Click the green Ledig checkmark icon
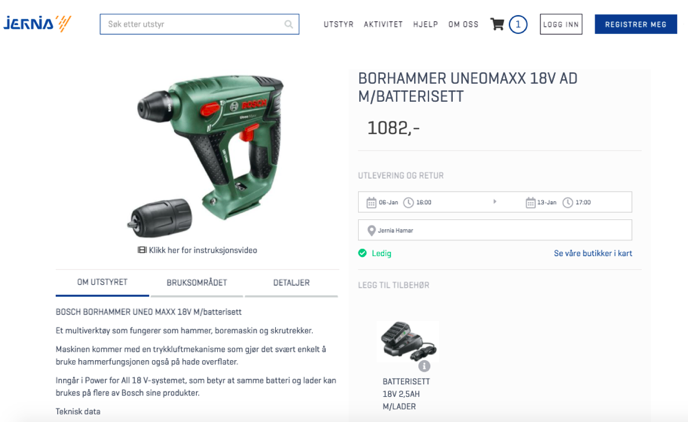The image size is (688, 422). pos(362,253)
